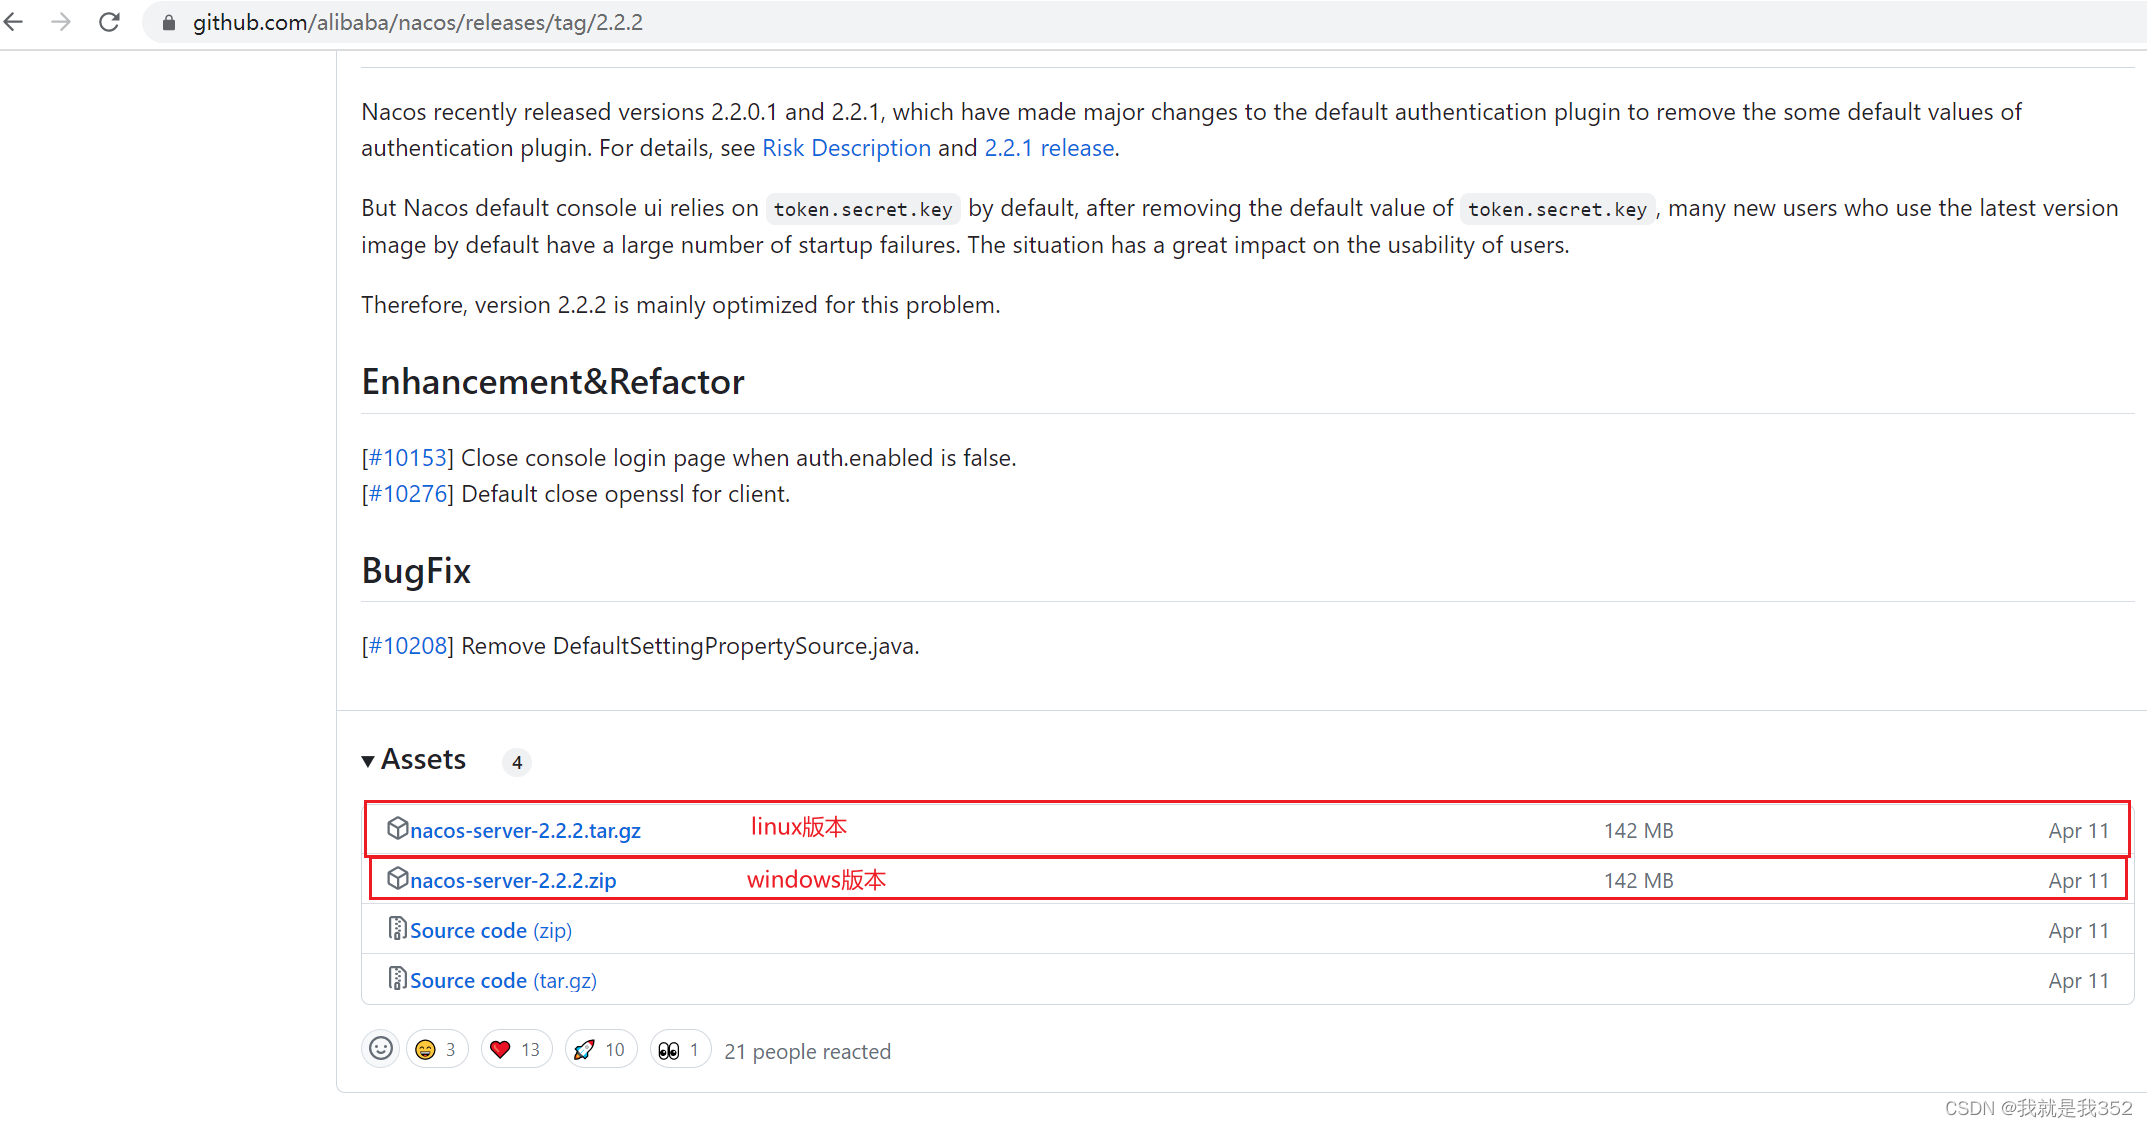Click the file-zip icon beside Source code (tar.gz)
Screen dimensions: 2147x1128
(x=397, y=978)
